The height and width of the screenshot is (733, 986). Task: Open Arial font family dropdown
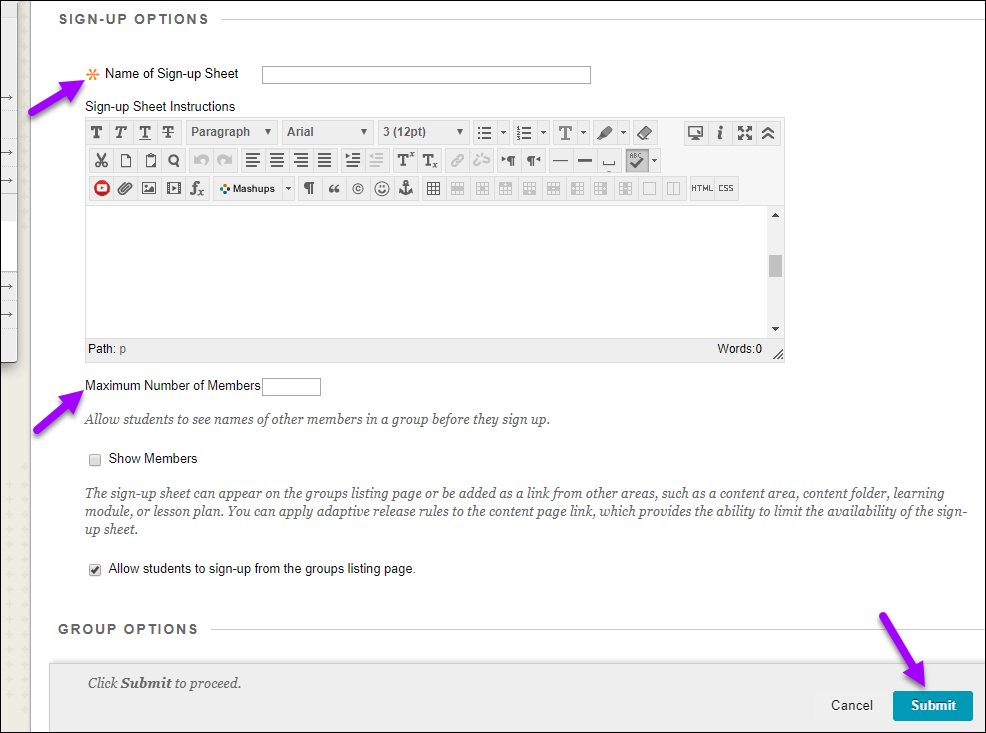click(327, 133)
